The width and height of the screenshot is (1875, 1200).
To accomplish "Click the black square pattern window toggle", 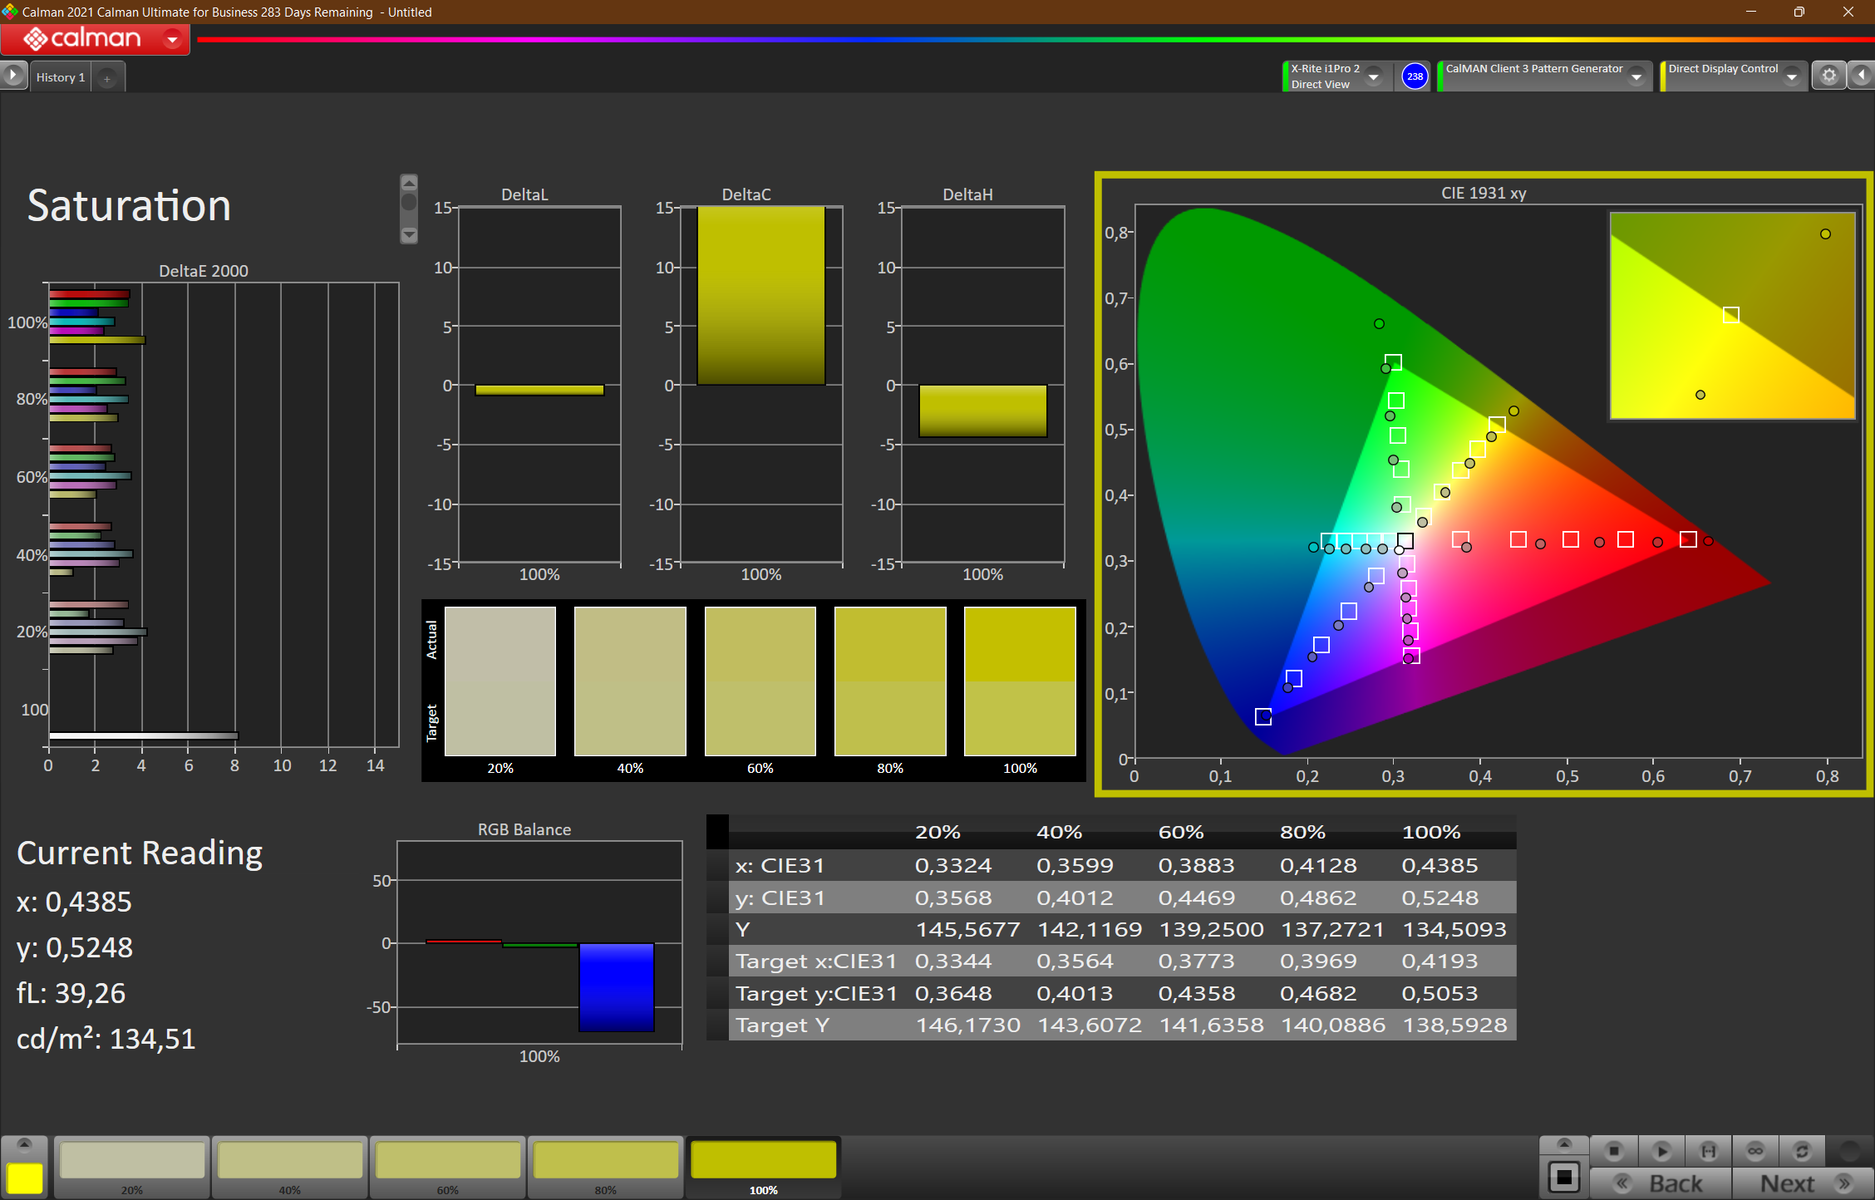I will [x=1564, y=1178].
